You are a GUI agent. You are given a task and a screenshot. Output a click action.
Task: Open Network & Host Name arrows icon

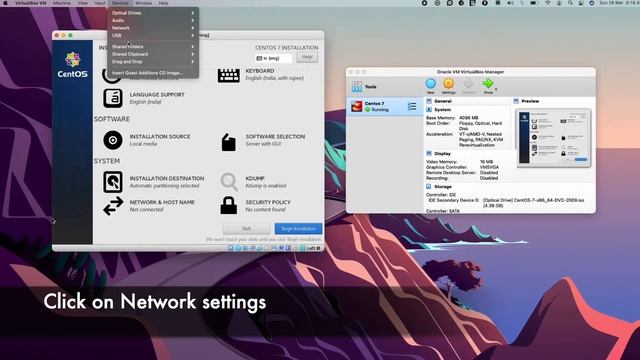click(x=113, y=206)
